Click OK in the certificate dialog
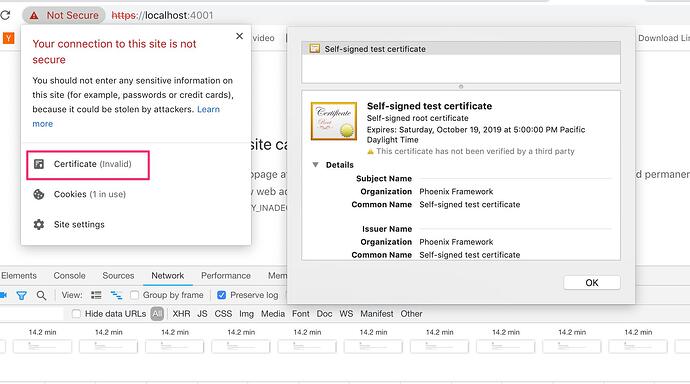Viewport: 690px width, 384px height. (592, 282)
